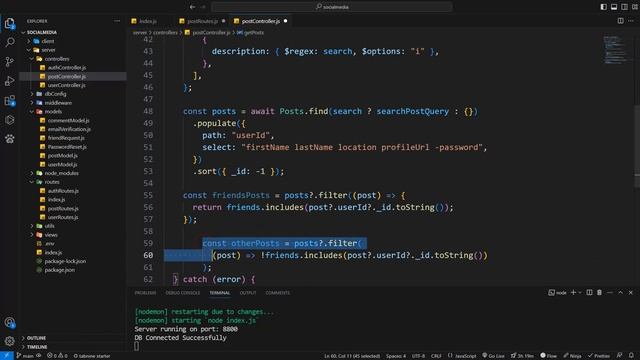Open main branch indicator in status bar
Screen dimensions: 640x360
click(x=25, y=356)
